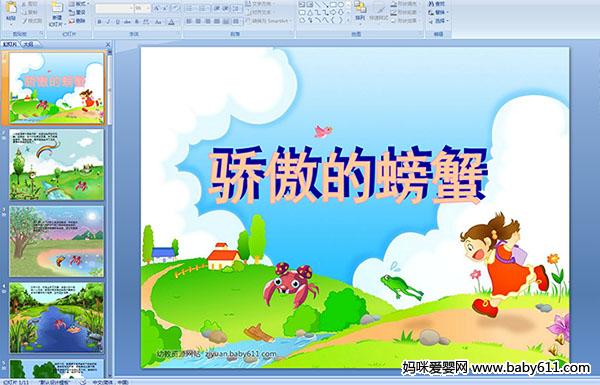Click the Find (查找) binoculars icon
Image resolution: width=600 pixels, height=385 pixels.
(436, 4)
